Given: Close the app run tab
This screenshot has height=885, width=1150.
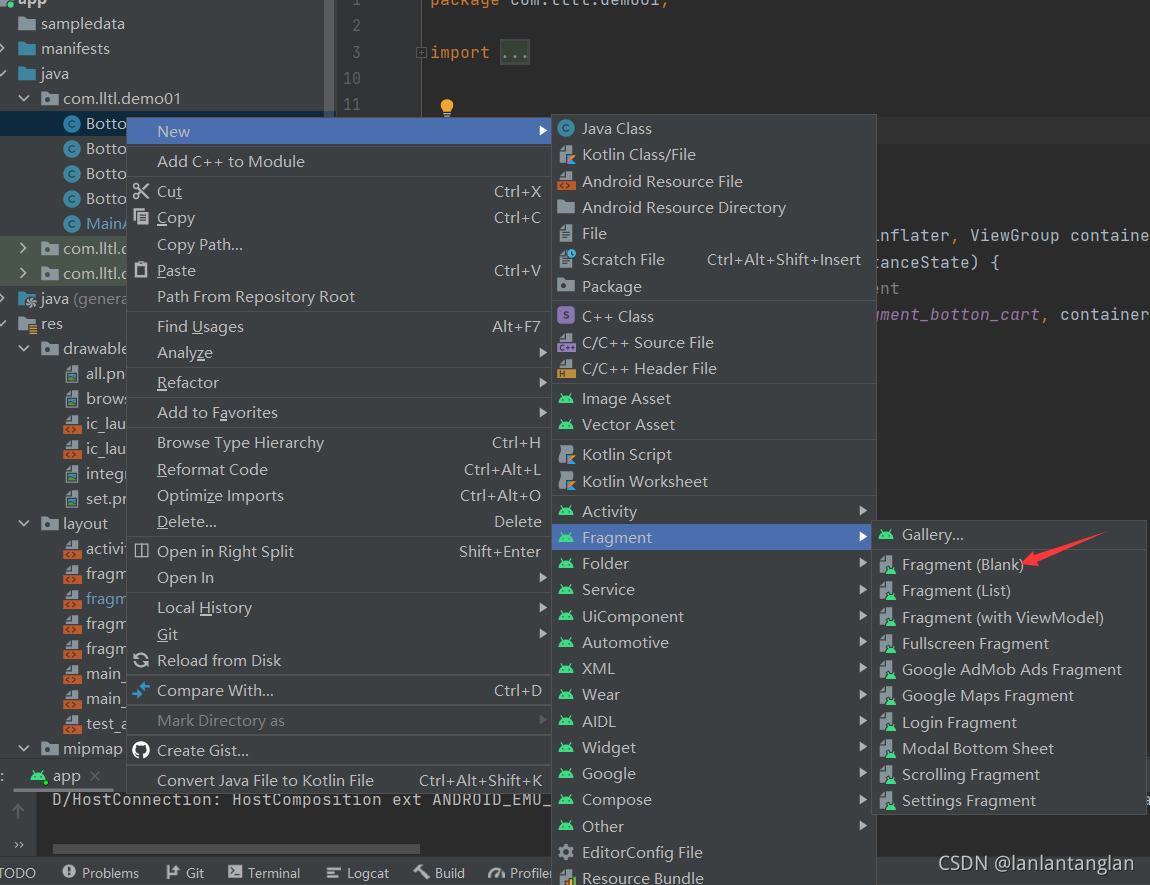Looking at the screenshot, I should point(95,776).
